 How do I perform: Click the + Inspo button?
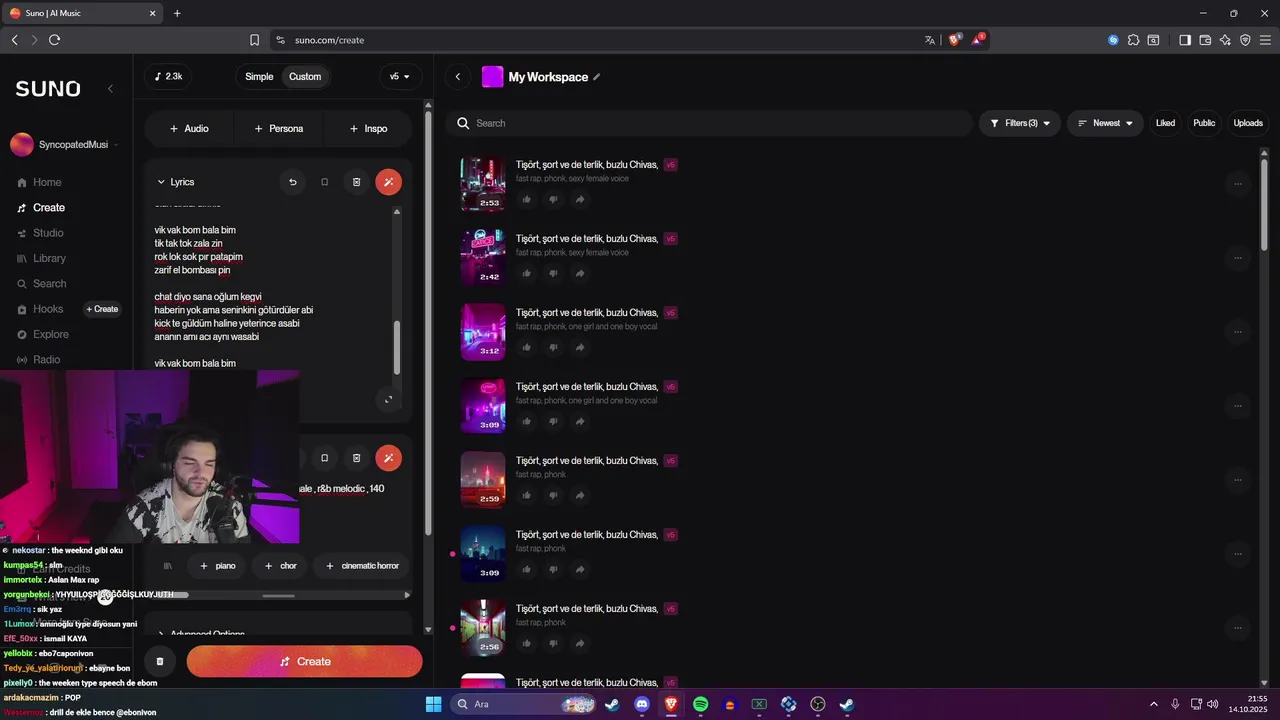[x=368, y=128]
